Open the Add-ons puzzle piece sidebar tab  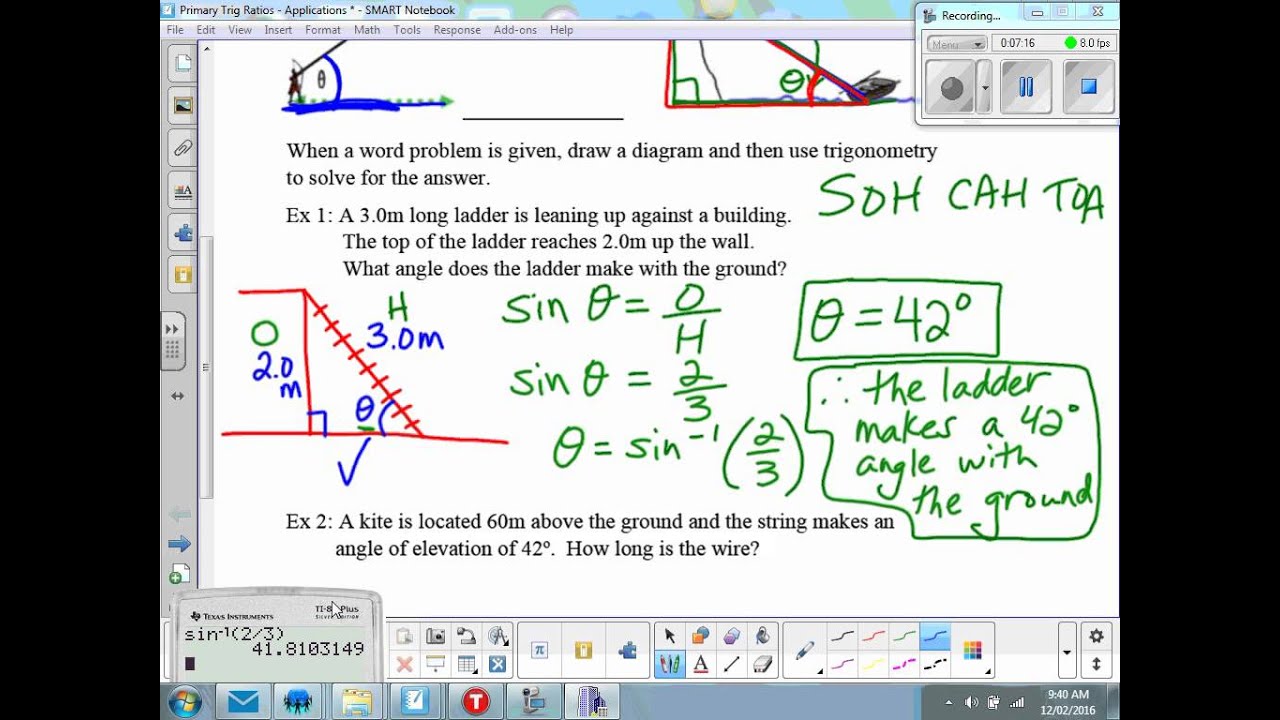[x=183, y=234]
